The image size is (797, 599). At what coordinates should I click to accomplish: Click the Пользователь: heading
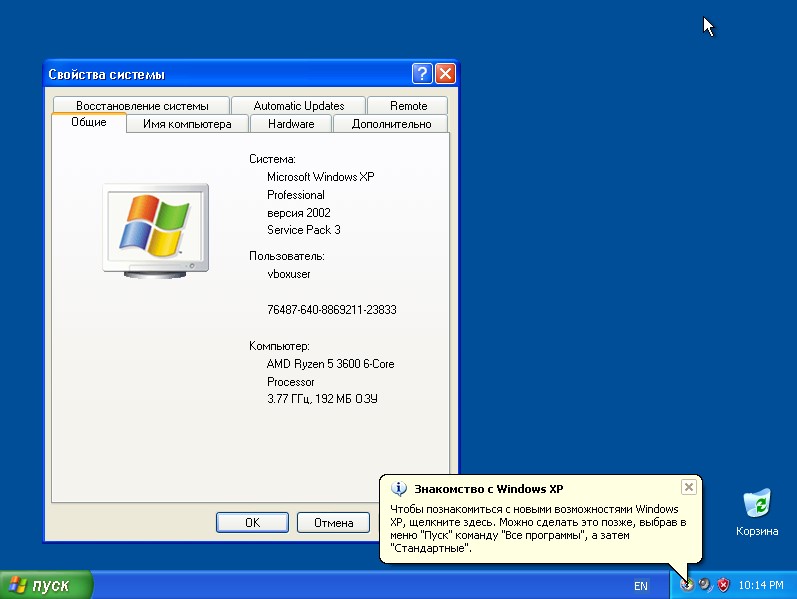coord(287,256)
